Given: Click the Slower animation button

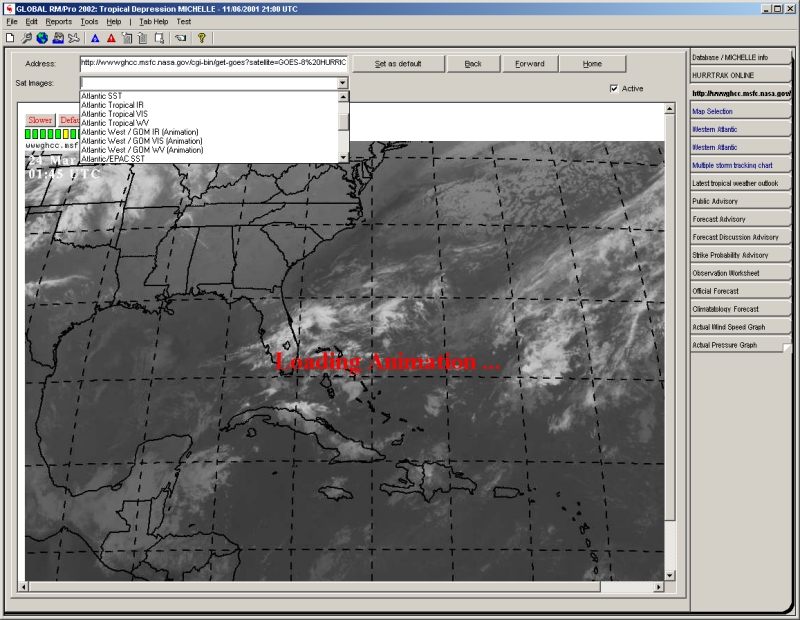Looking at the screenshot, I should [40, 120].
